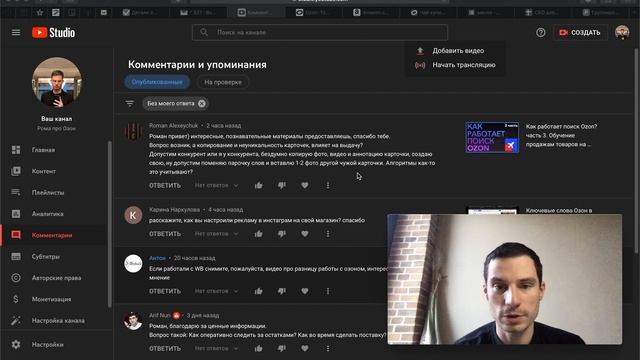
Task: Heart Карина Наркулова's comment
Action: pos(304,234)
